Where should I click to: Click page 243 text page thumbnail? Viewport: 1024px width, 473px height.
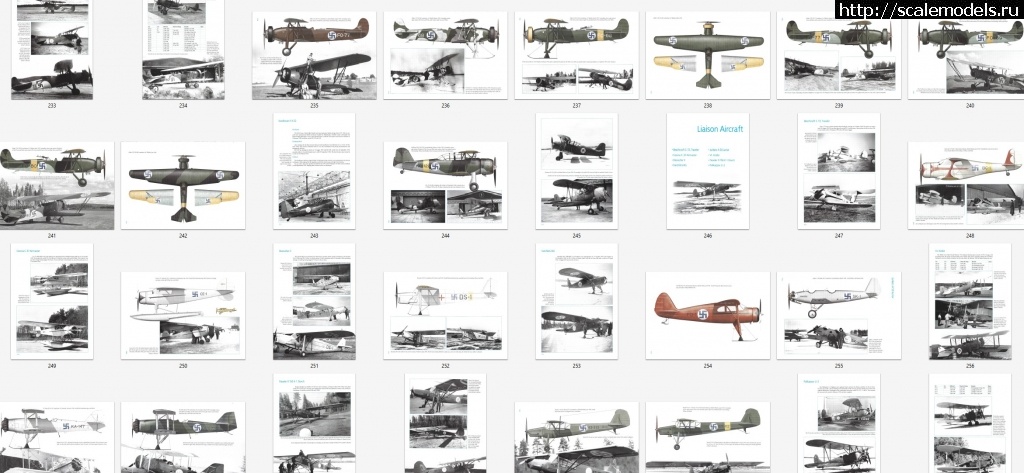coord(314,171)
